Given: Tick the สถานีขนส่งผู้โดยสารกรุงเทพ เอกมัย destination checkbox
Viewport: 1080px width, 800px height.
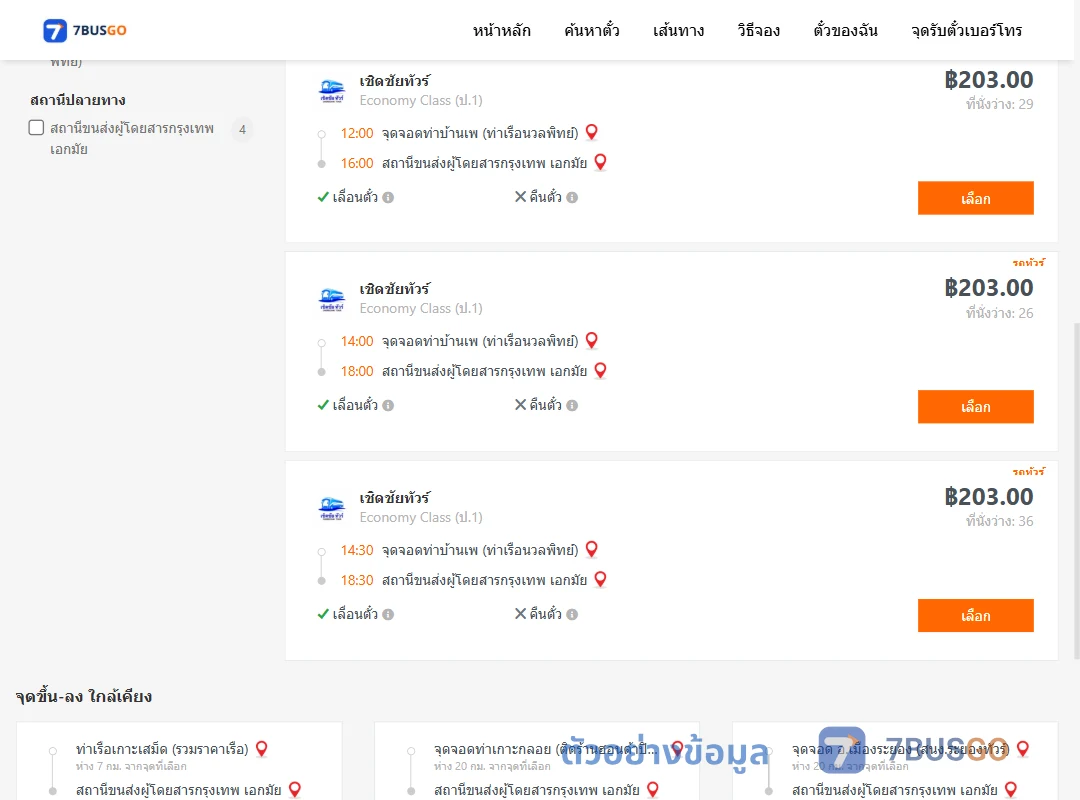Looking at the screenshot, I should 37,127.
